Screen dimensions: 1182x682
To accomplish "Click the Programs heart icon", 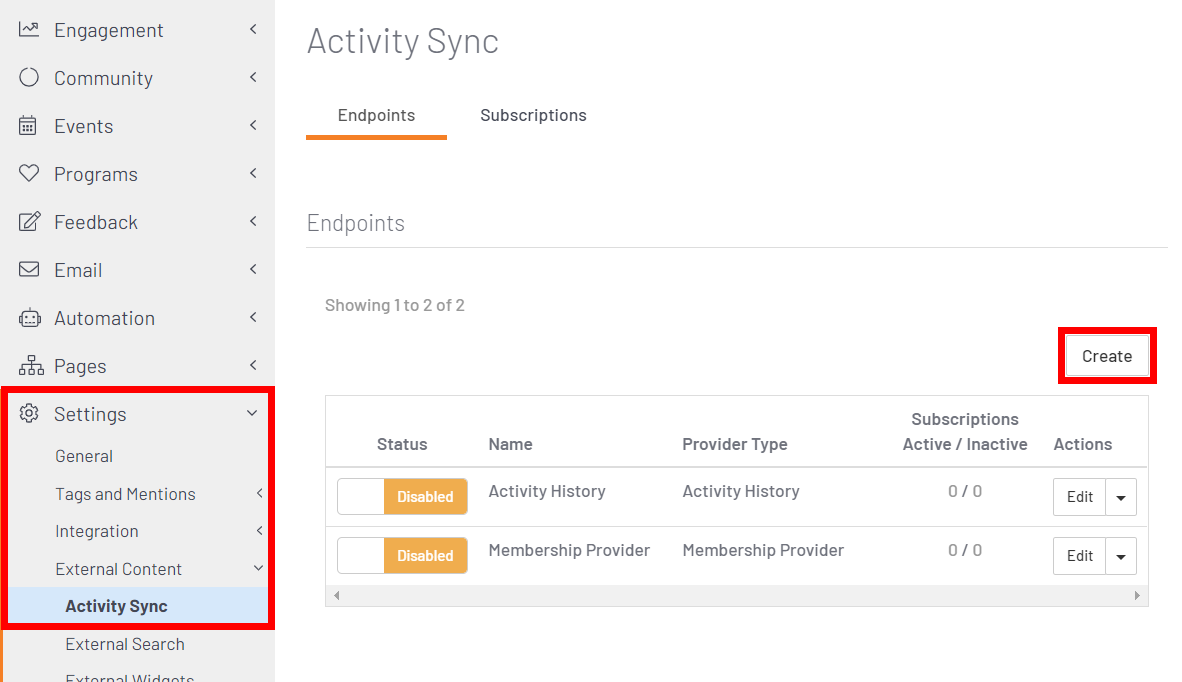I will coord(29,173).
